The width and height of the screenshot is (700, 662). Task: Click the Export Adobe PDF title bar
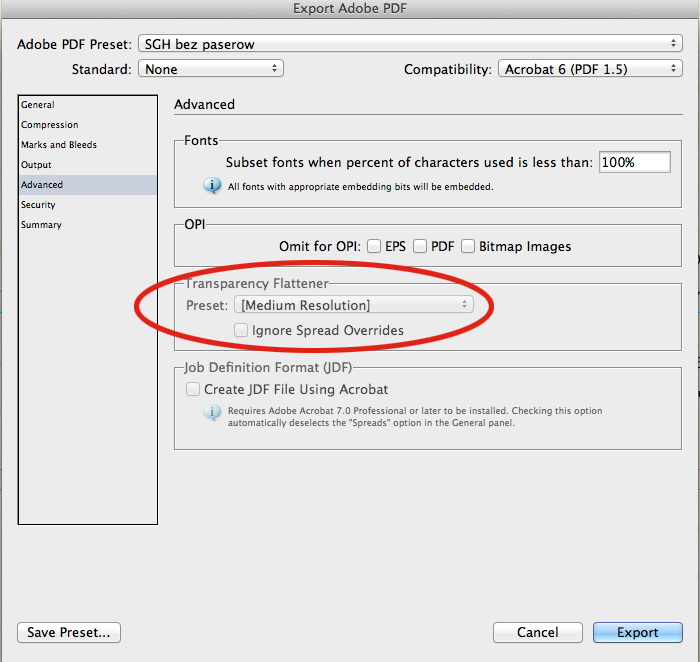click(x=350, y=8)
